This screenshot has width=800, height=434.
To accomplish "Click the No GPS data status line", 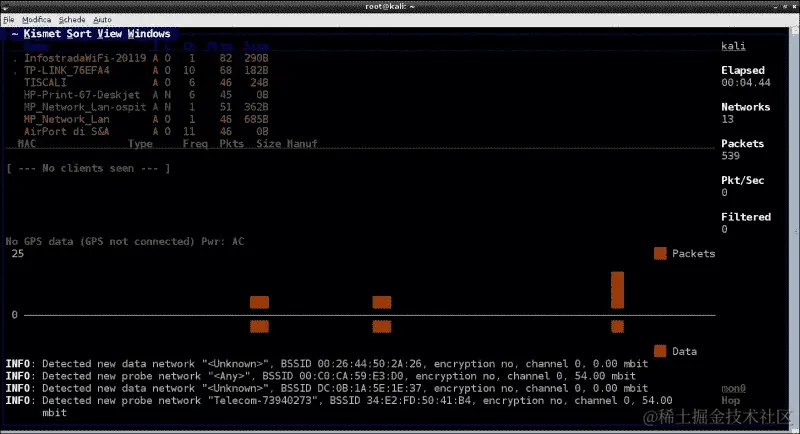I will click(x=125, y=242).
